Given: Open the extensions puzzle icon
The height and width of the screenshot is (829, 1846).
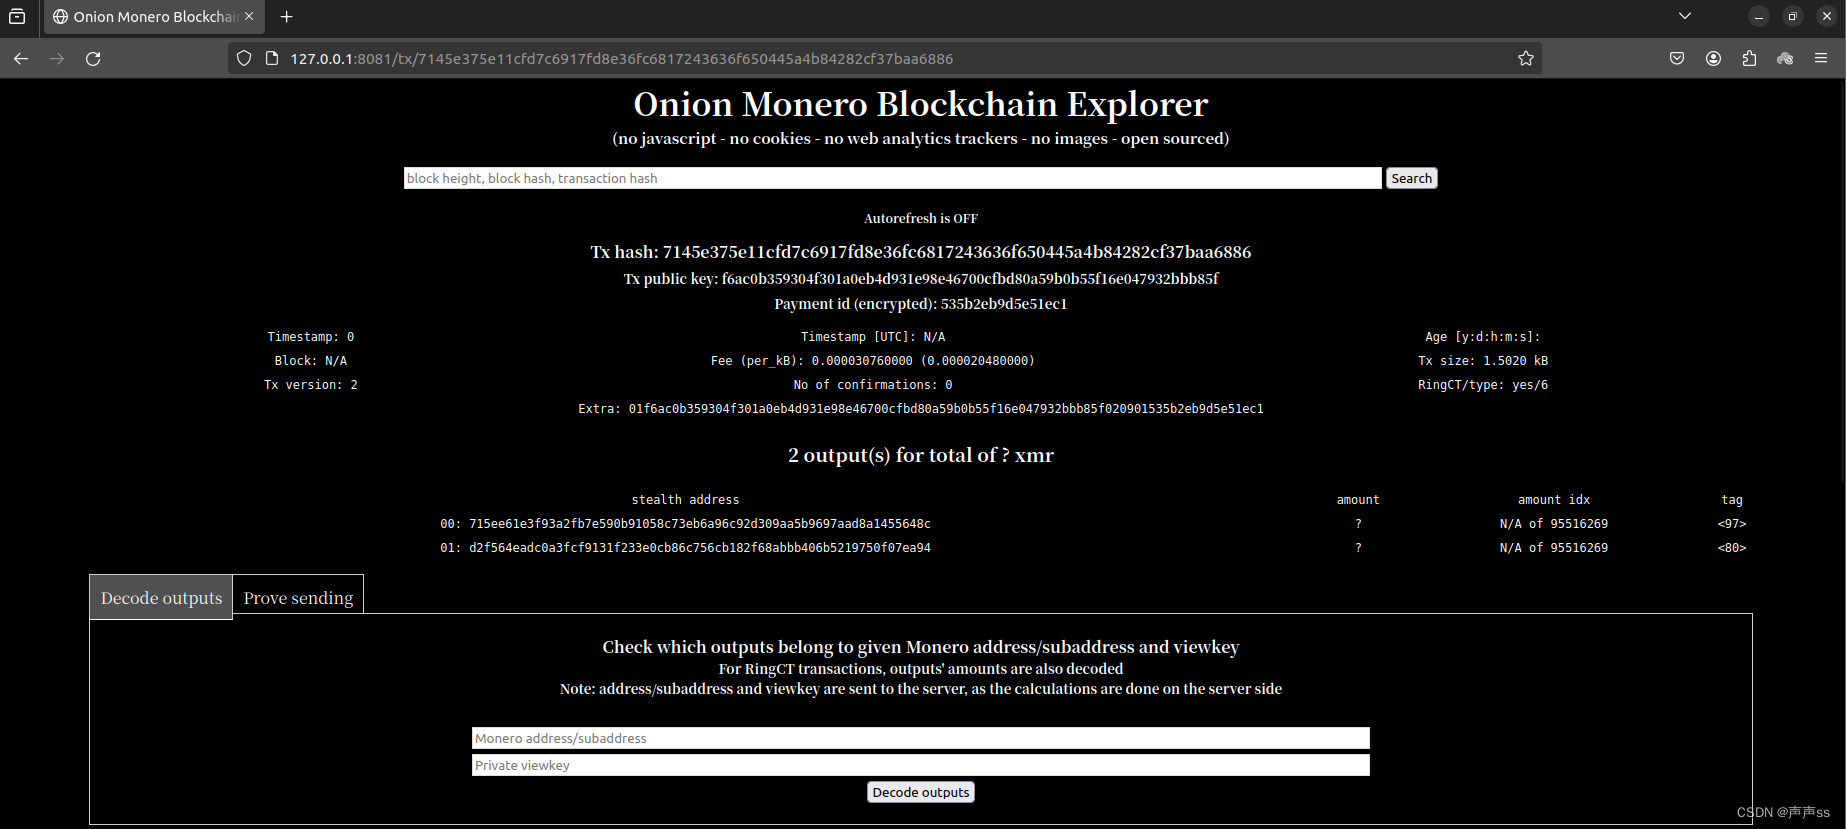Looking at the screenshot, I should (1749, 59).
